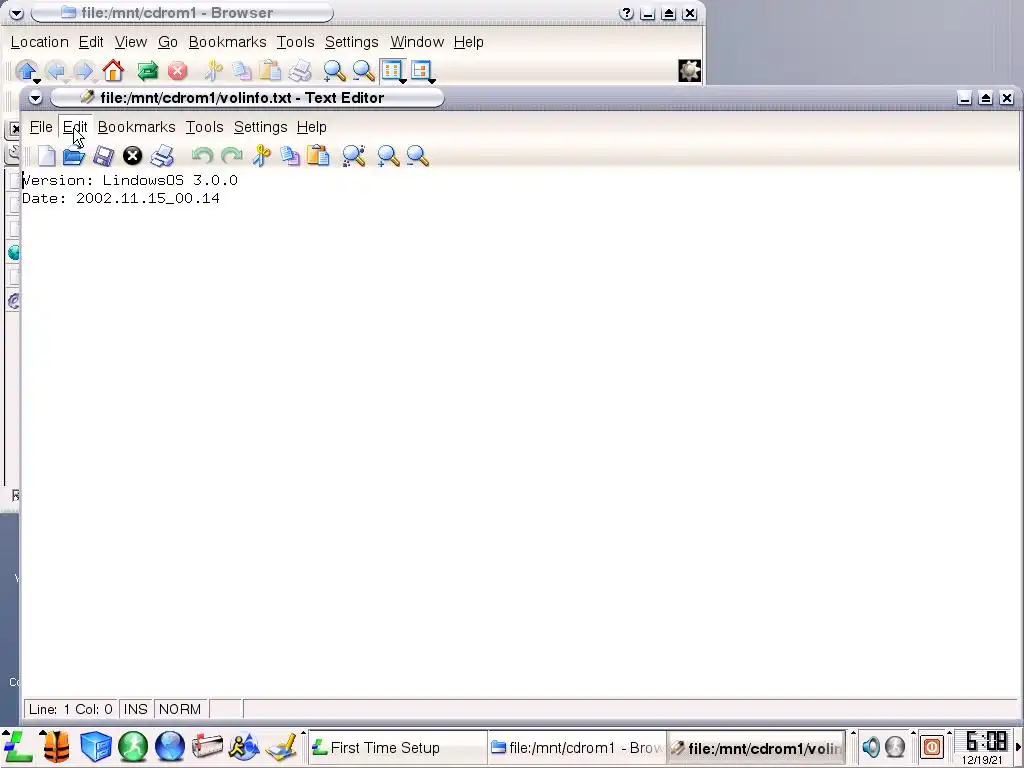Click the 'Line: 1 Col: 0' status text
Viewport: 1024px width, 768px height.
click(71, 709)
